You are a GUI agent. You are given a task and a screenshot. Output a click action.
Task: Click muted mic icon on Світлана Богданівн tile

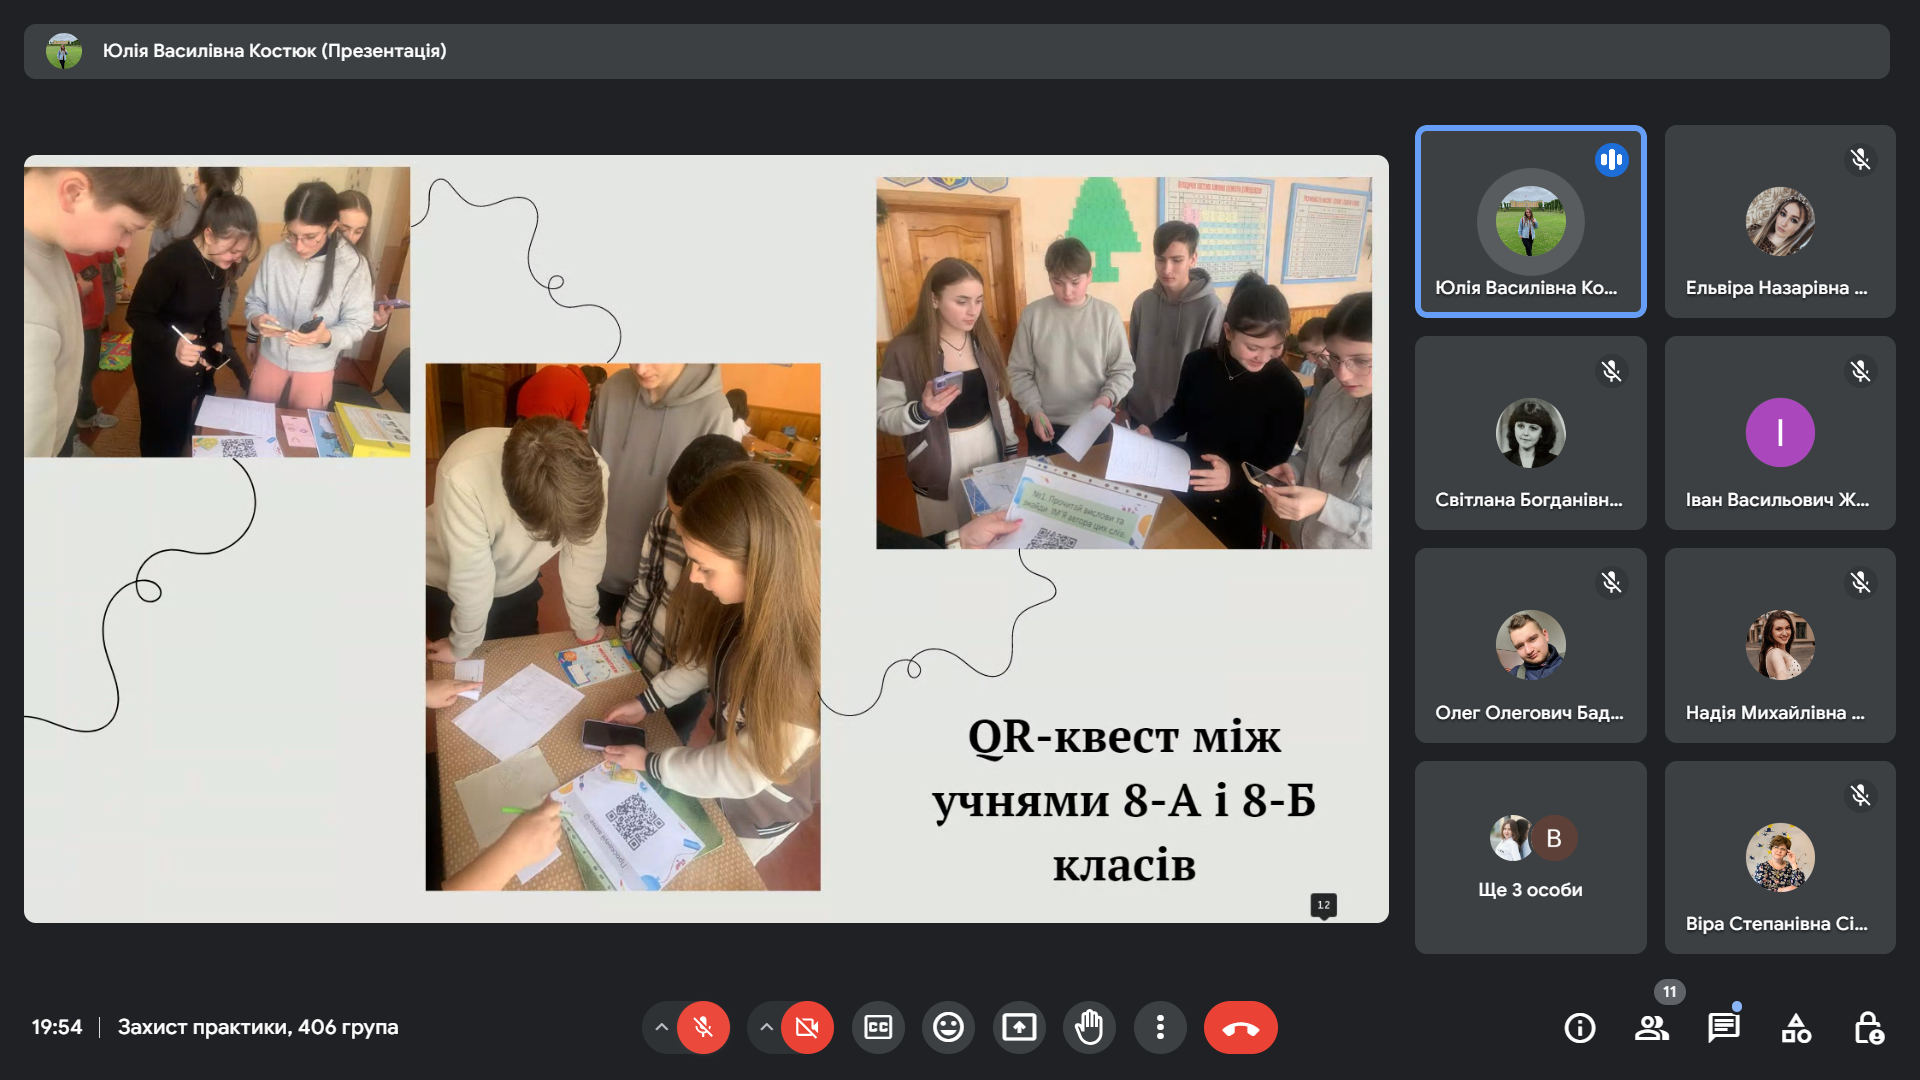coord(1611,371)
